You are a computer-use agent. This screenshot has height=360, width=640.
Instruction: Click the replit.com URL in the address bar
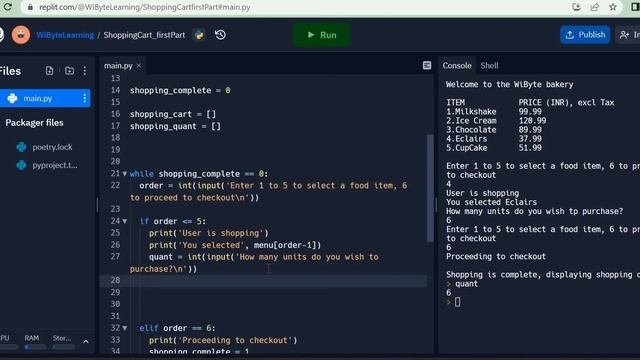click(144, 7)
